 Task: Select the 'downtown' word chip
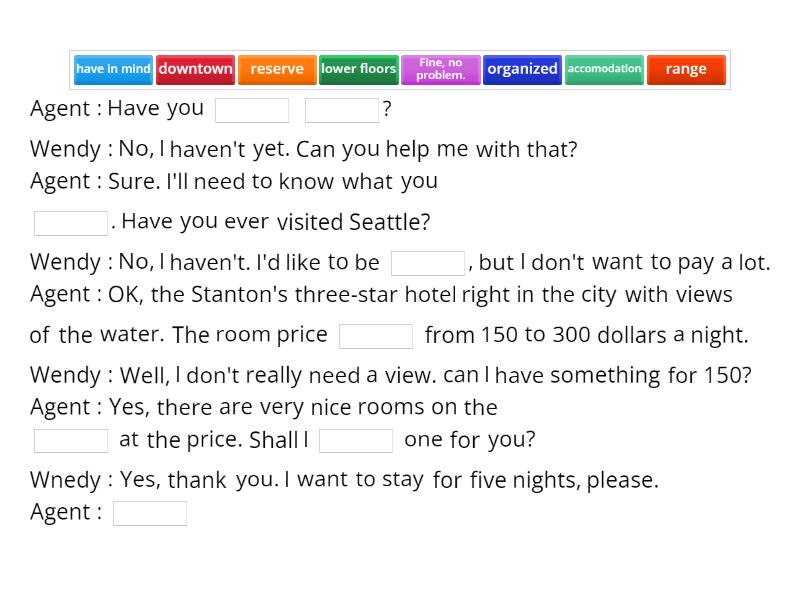[195, 69]
